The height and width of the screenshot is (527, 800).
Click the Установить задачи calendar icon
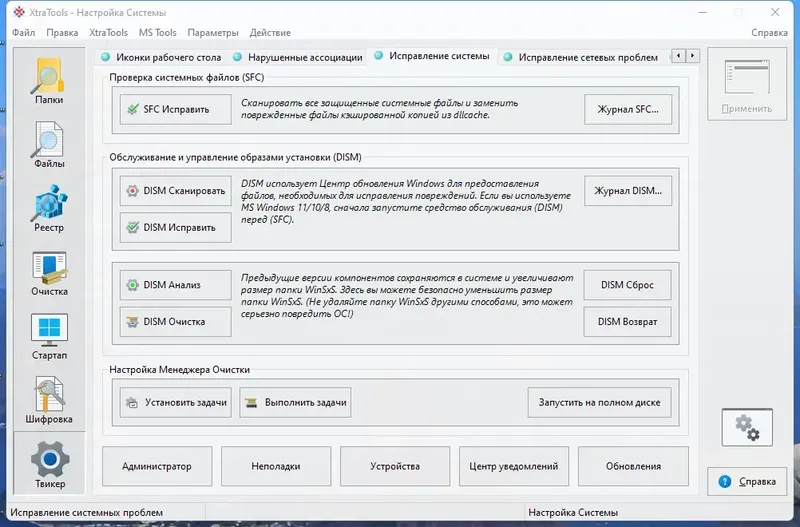coord(132,403)
